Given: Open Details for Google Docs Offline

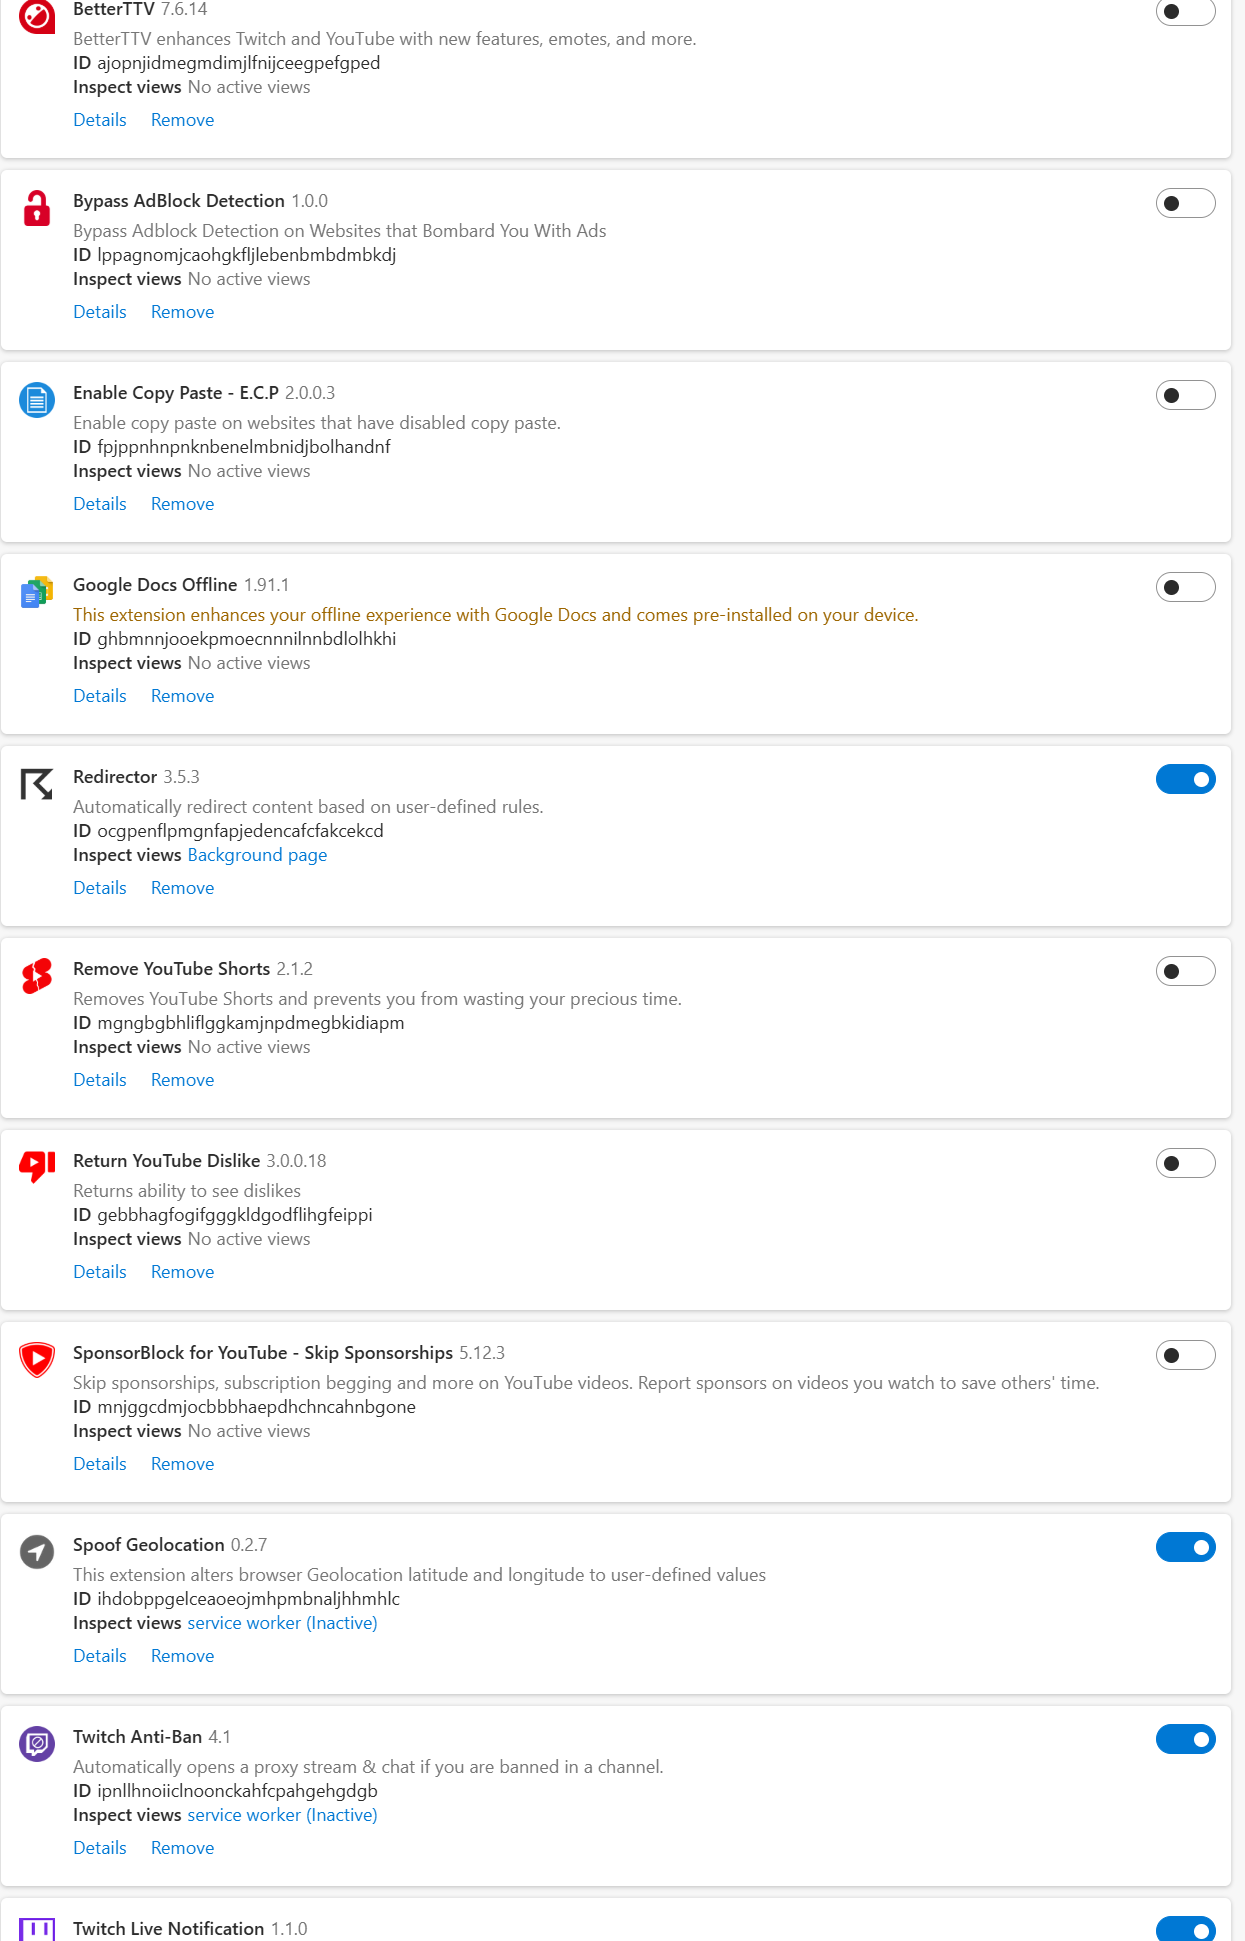Looking at the screenshot, I should click(100, 696).
